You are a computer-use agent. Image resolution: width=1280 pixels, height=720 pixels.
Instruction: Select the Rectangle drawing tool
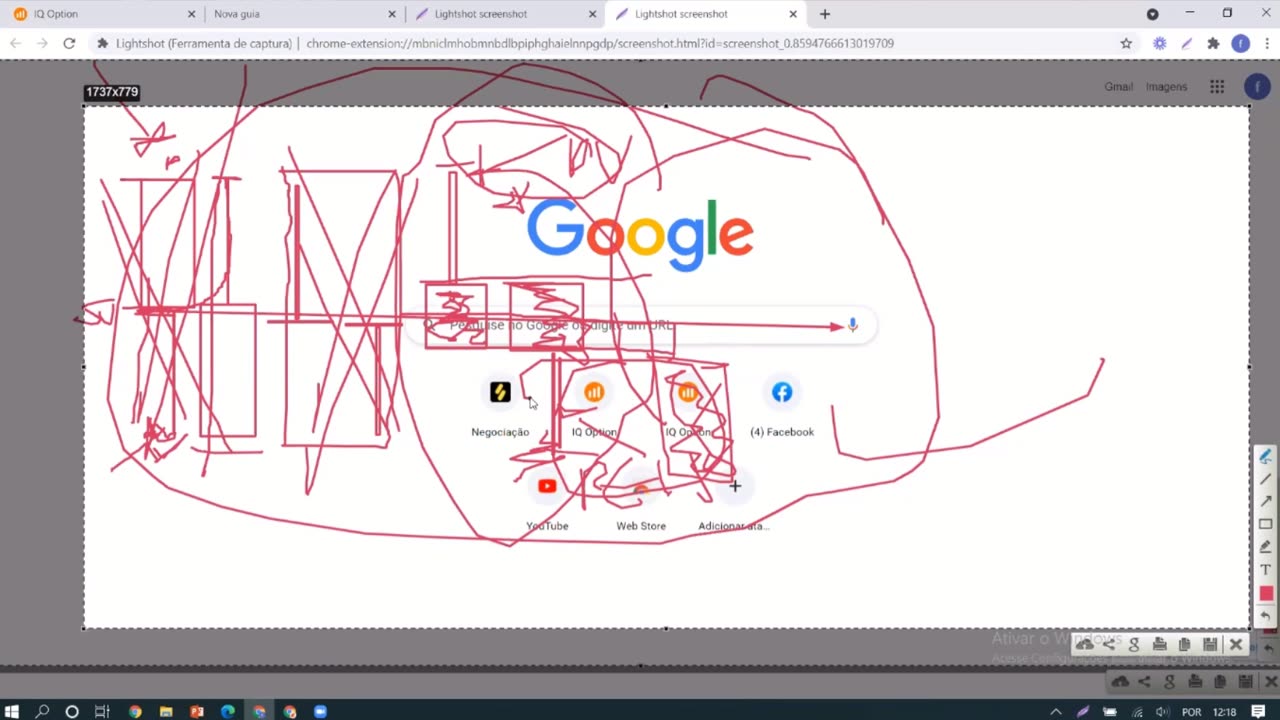[x=1265, y=524]
